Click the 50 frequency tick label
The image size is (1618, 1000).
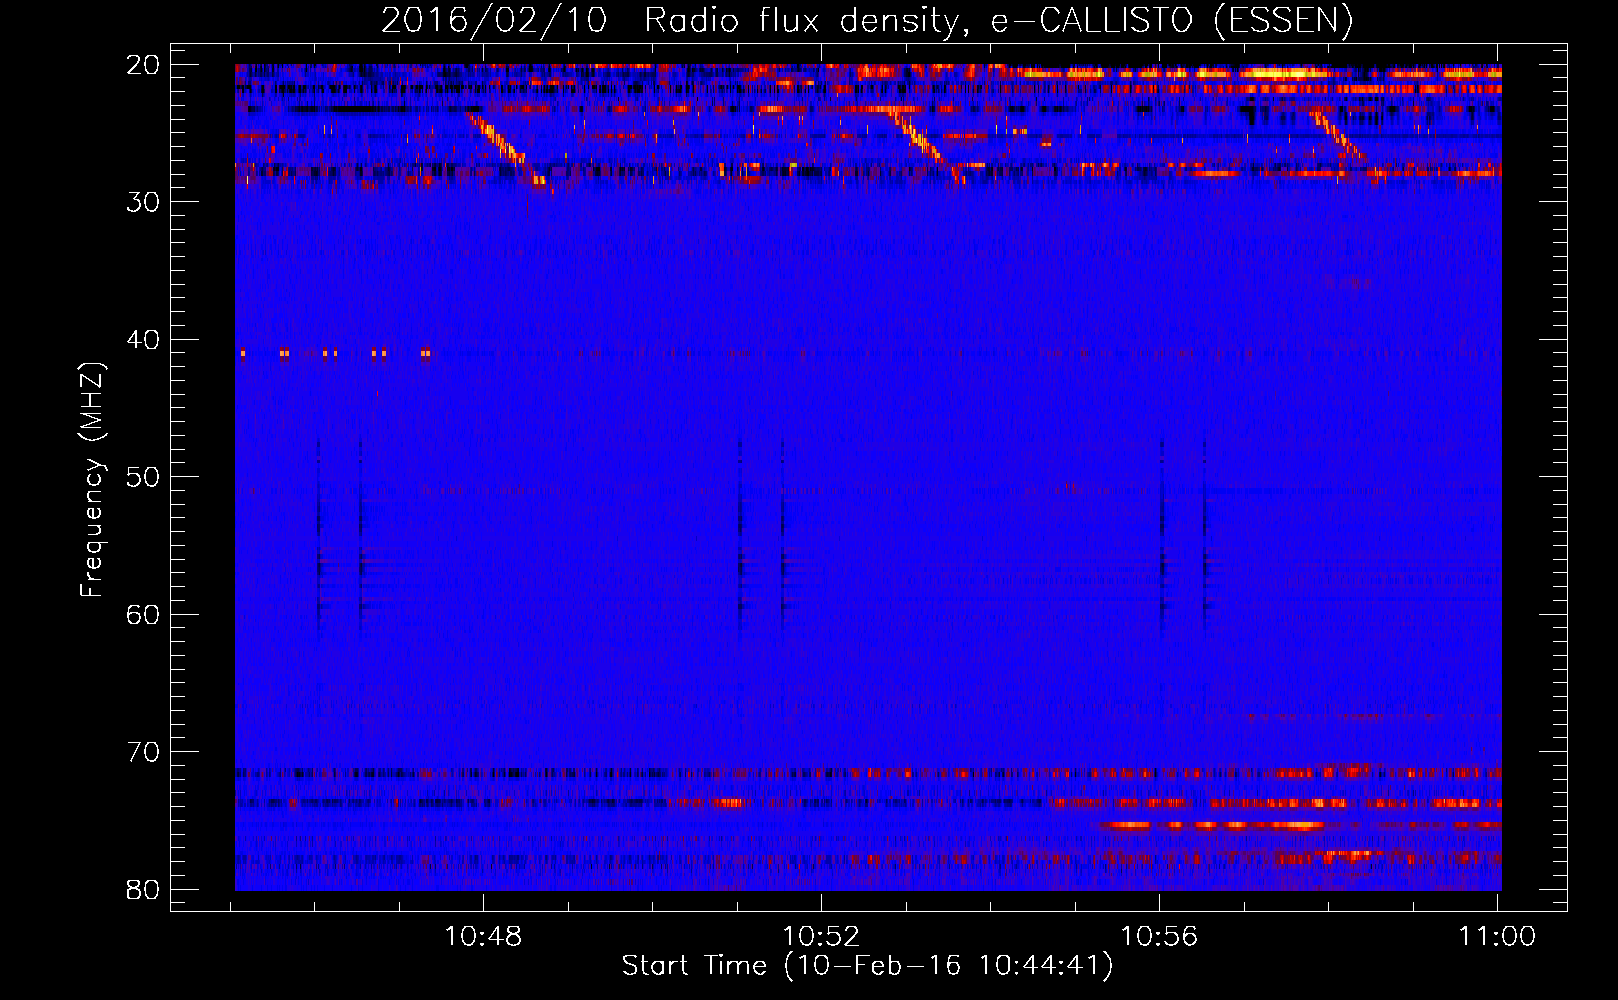coord(143,477)
